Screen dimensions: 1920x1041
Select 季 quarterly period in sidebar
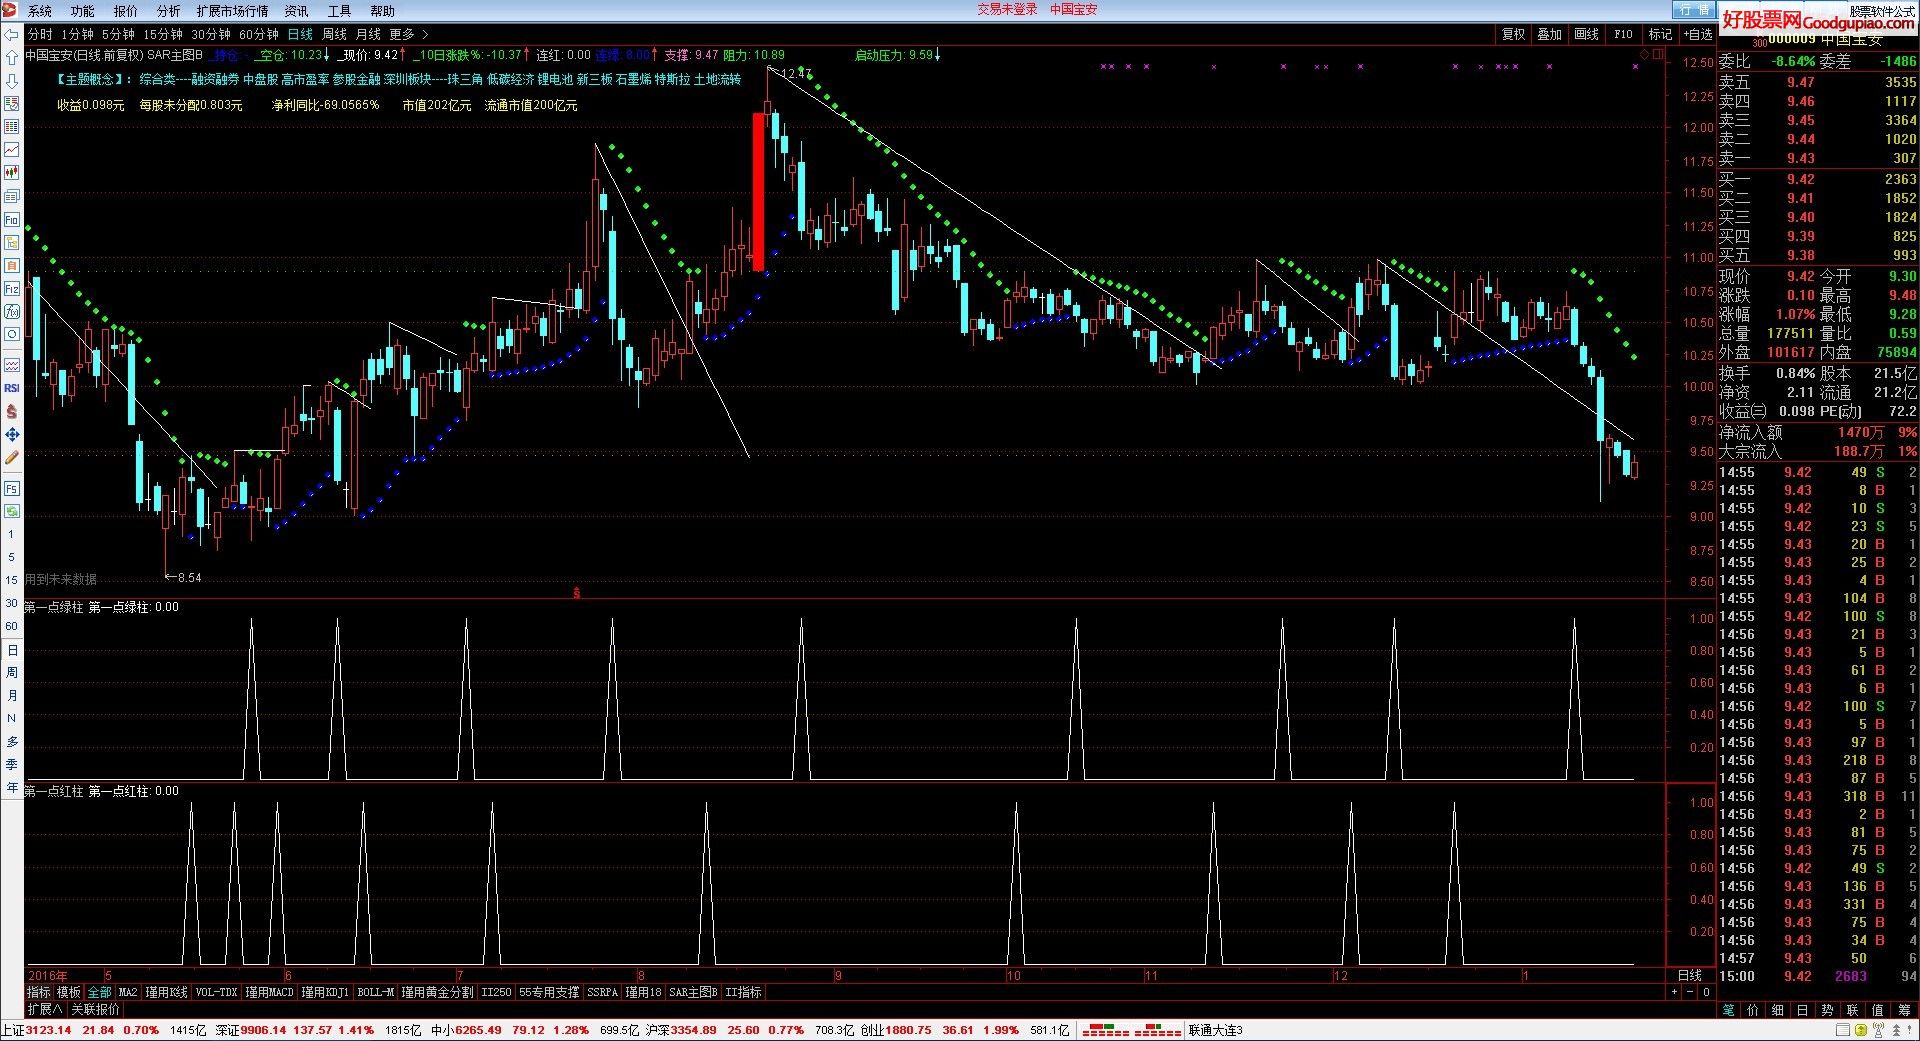pos(12,765)
